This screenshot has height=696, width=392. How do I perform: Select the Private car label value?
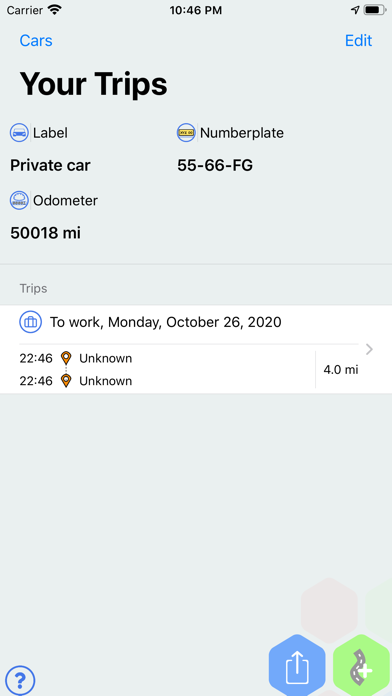[50, 166]
